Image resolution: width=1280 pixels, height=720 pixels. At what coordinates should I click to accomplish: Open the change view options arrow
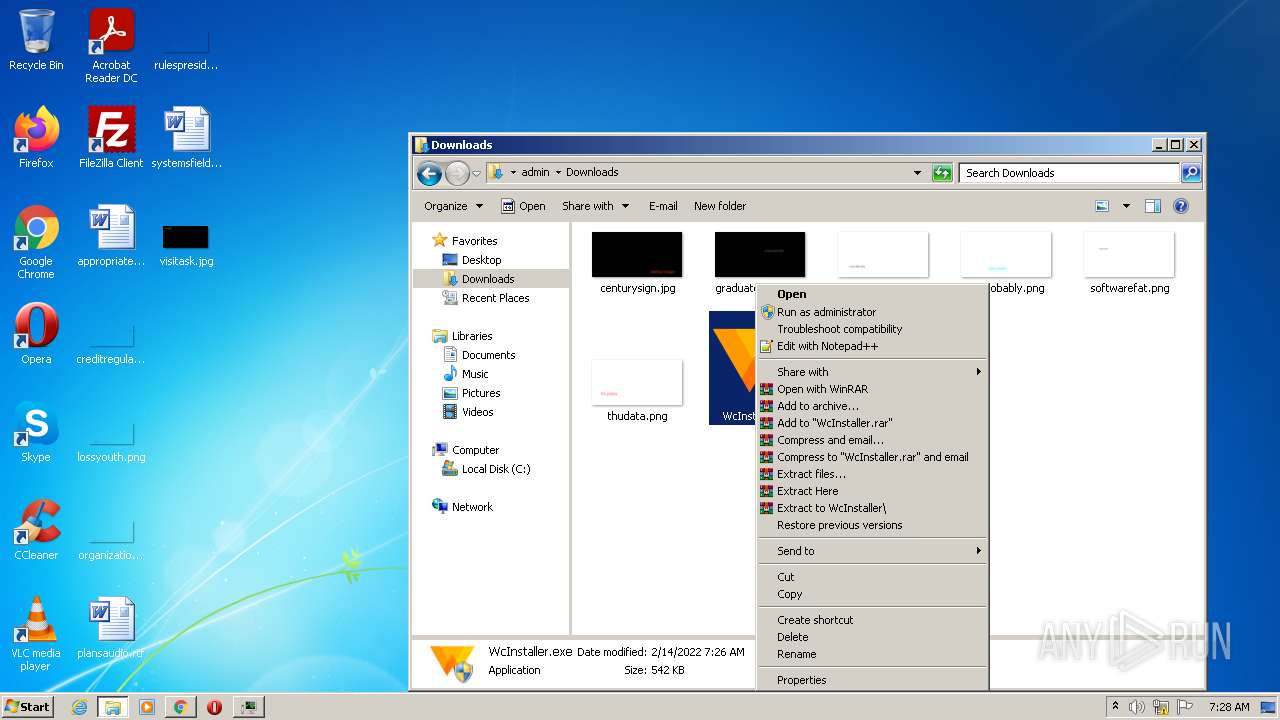(1126, 206)
